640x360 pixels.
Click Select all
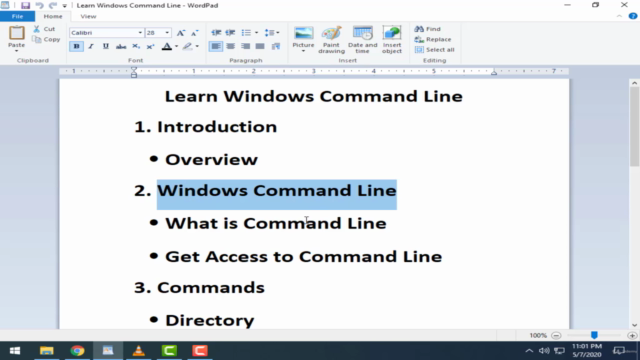pyautogui.click(x=434, y=50)
